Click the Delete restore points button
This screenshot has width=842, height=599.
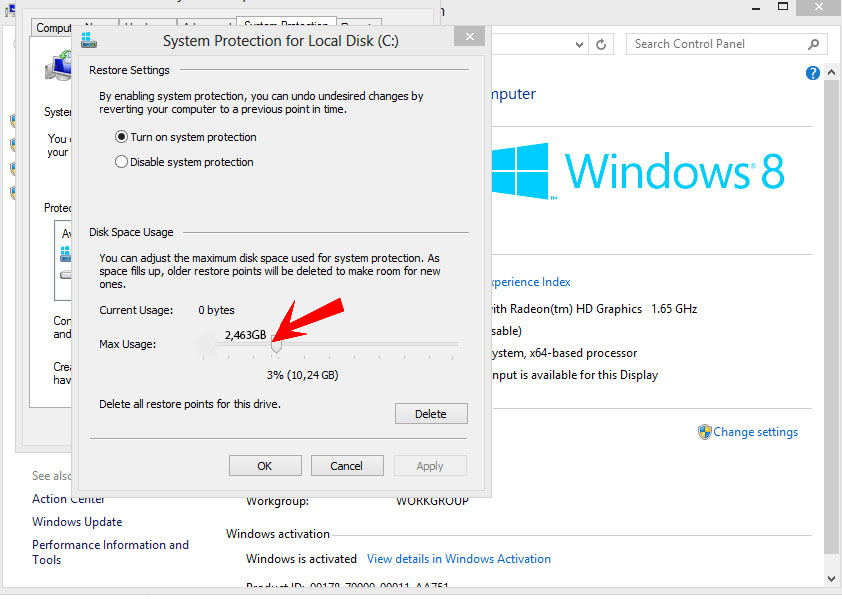pos(431,414)
